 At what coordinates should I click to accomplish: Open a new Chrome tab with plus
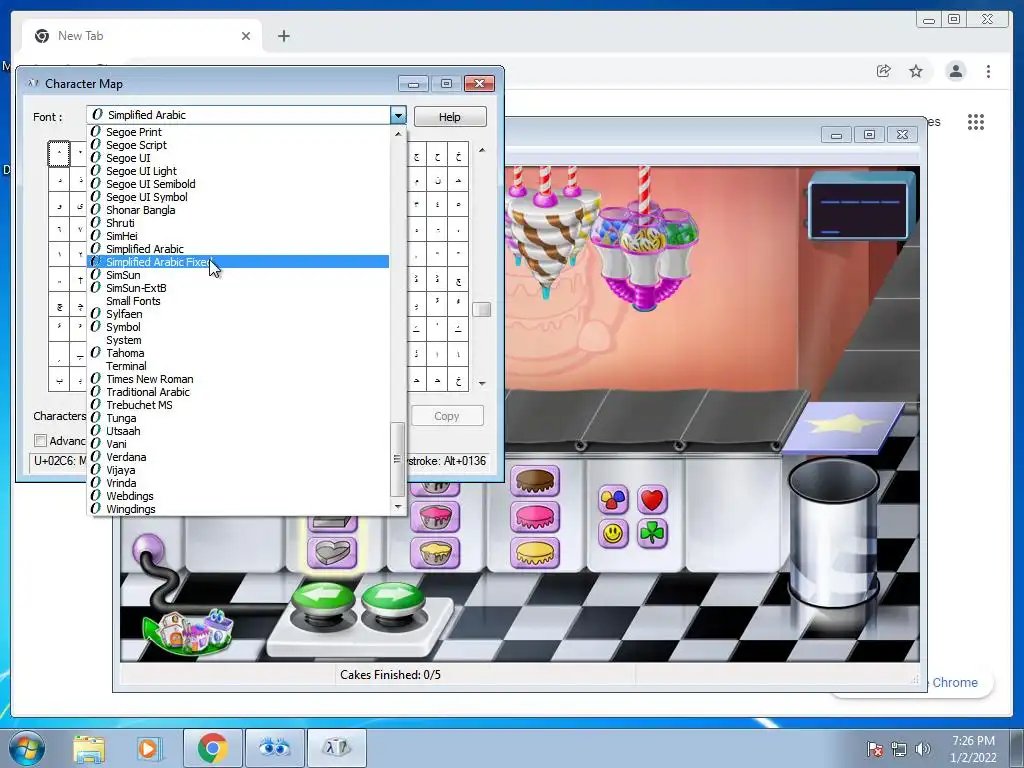tap(283, 36)
